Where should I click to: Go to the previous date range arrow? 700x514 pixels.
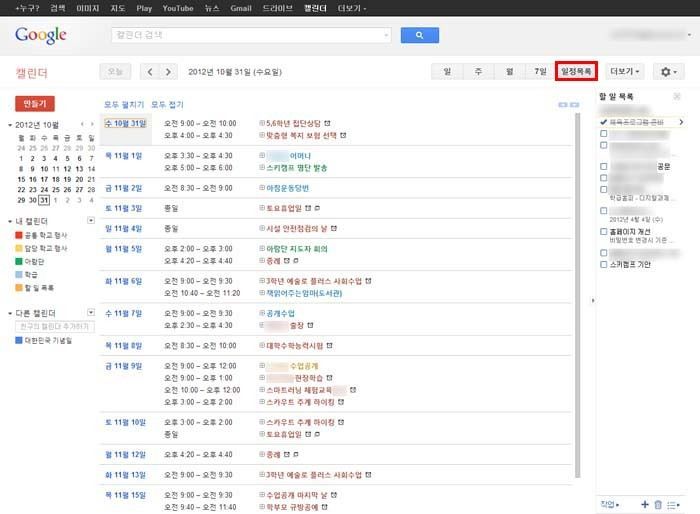tap(150, 71)
